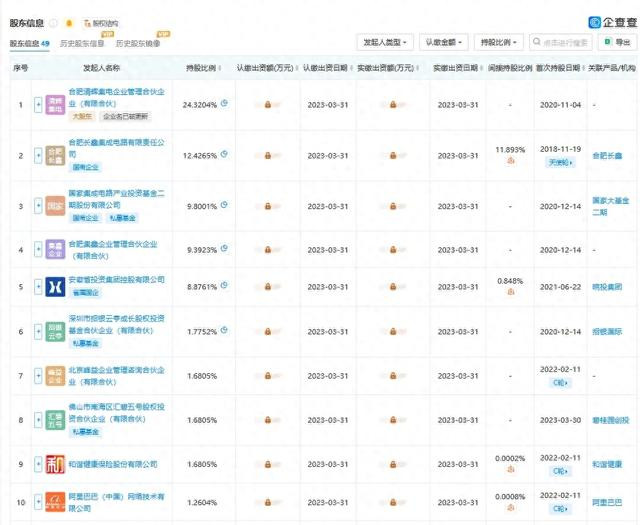
Task: Click the blue logo of 安徽省投资集团
Action: click(x=55, y=287)
